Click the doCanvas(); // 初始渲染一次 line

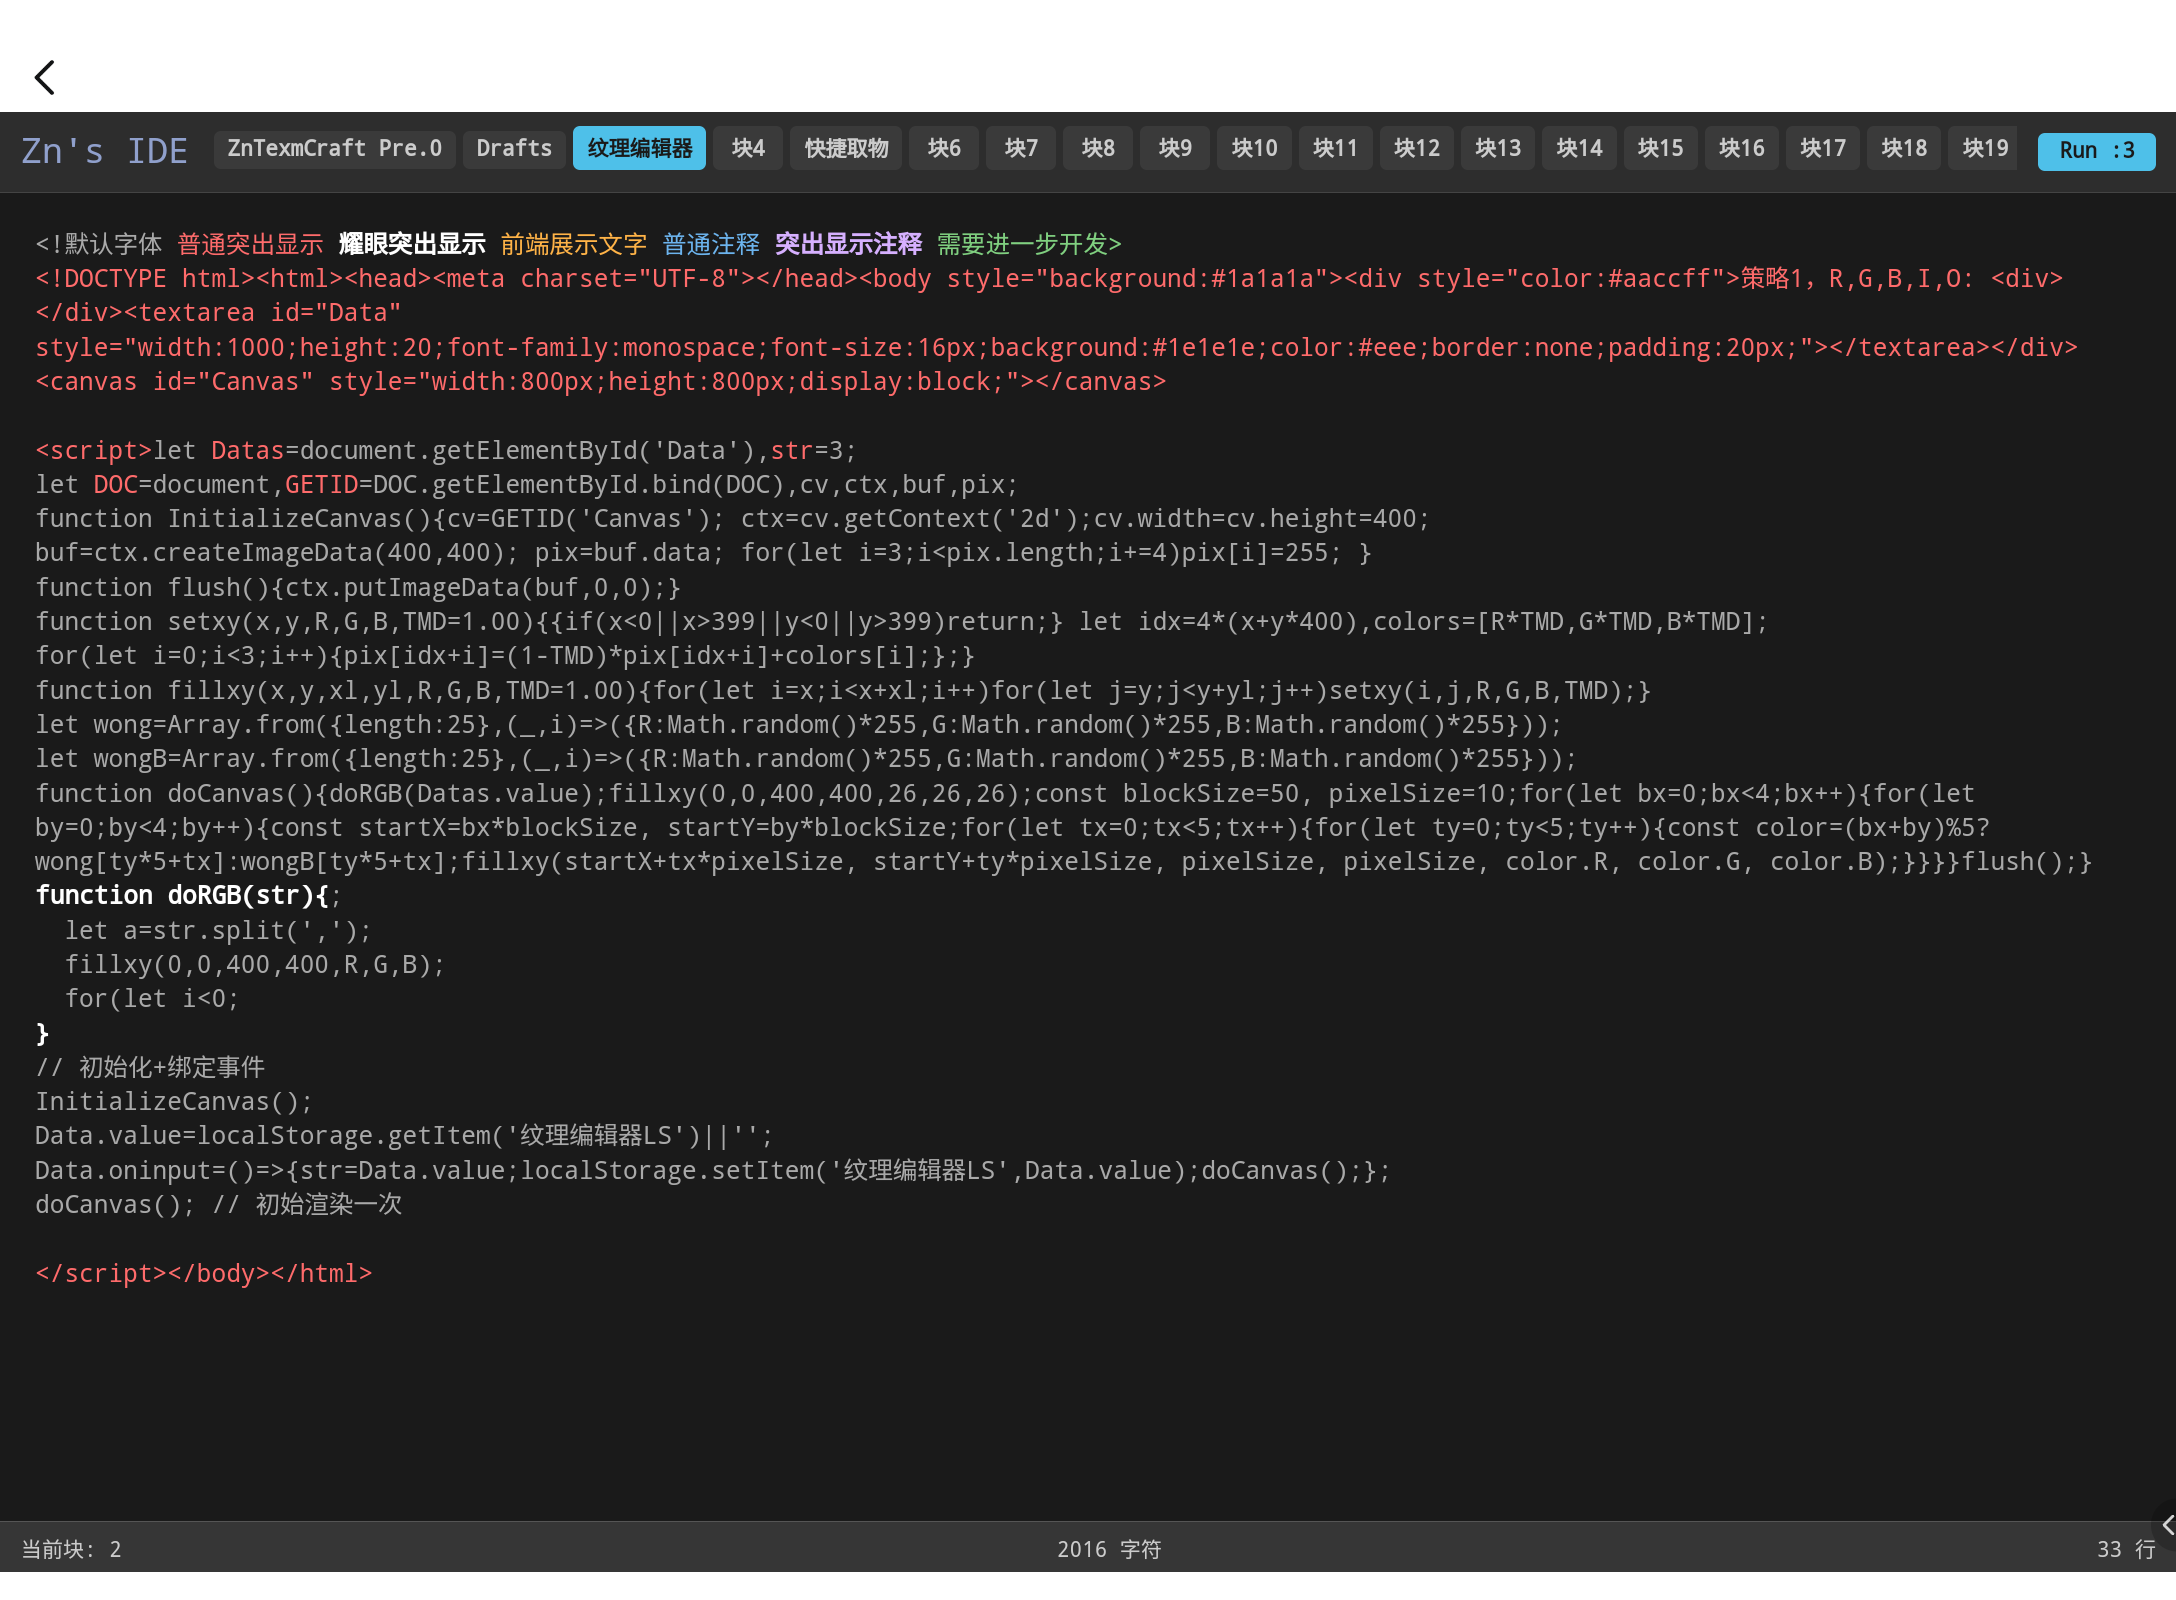[x=219, y=1204]
